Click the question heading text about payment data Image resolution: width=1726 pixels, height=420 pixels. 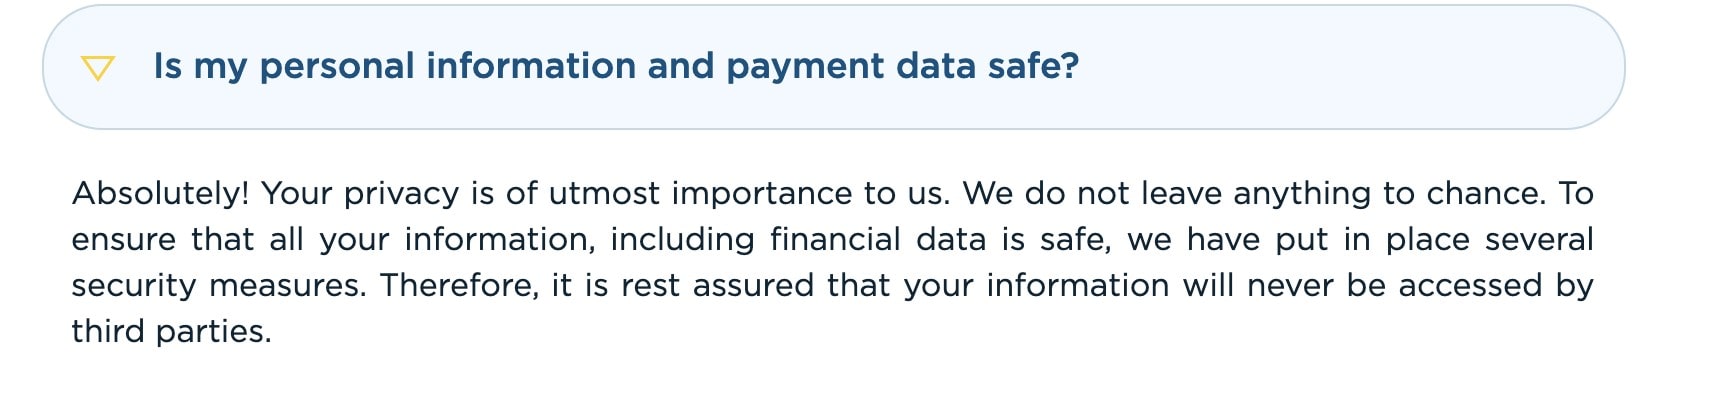(616, 67)
